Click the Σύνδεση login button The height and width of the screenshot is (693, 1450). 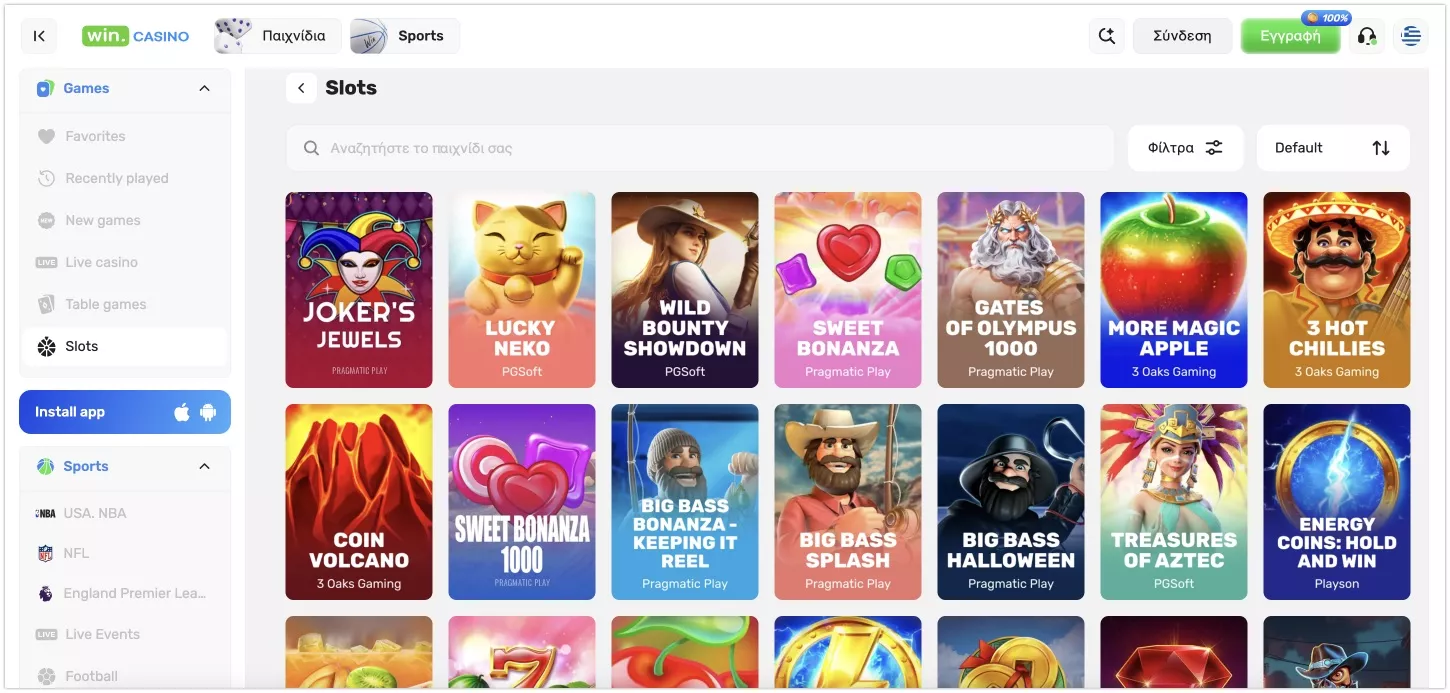point(1182,36)
